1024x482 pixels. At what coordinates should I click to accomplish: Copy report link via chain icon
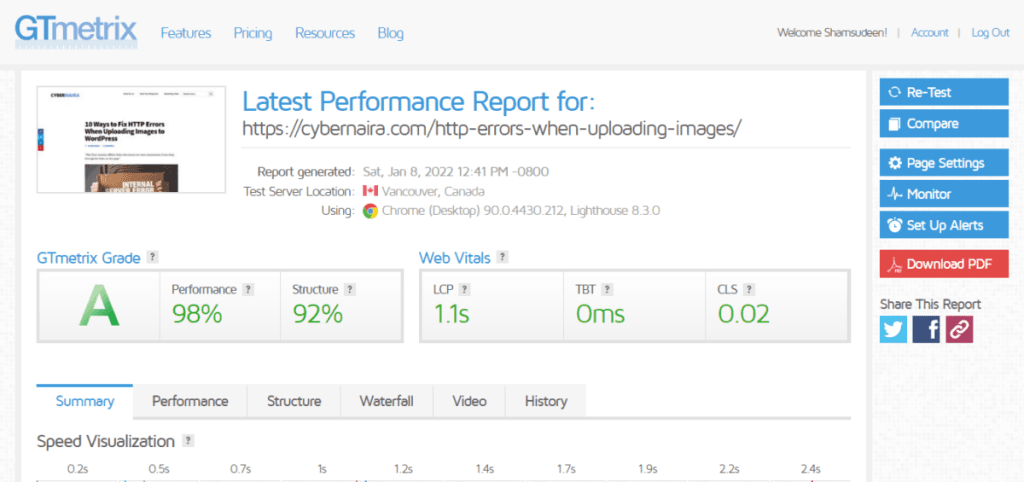coord(959,330)
